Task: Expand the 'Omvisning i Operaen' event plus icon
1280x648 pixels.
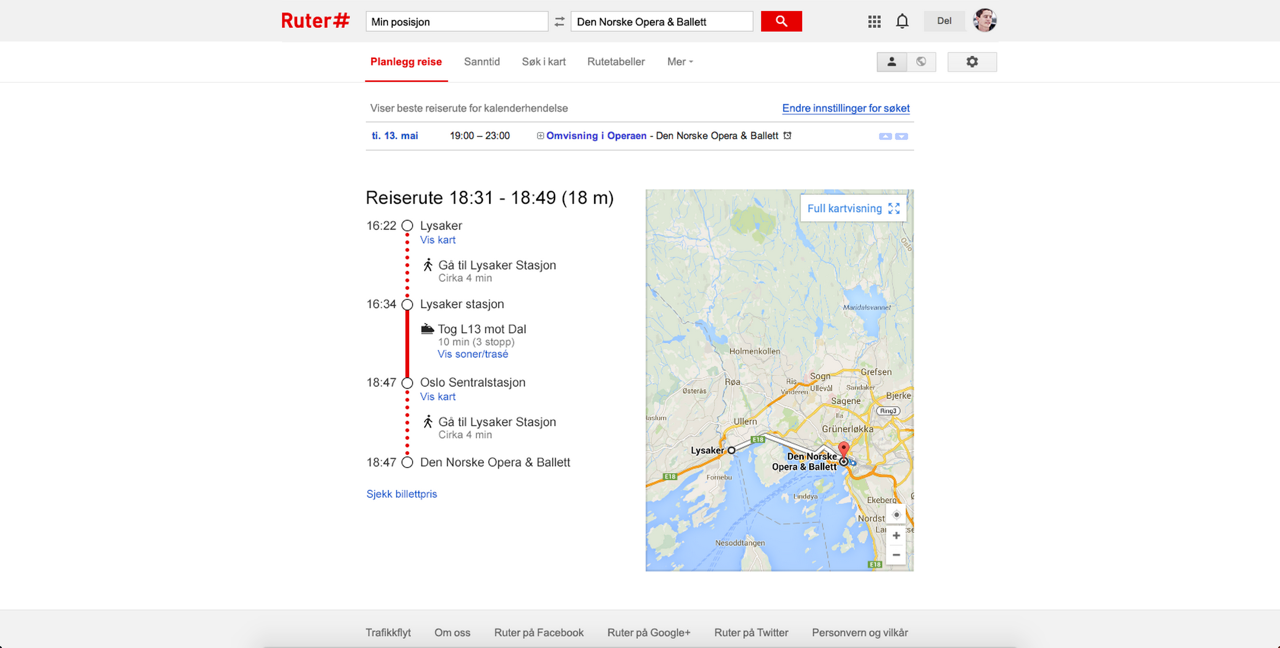Action: point(540,136)
